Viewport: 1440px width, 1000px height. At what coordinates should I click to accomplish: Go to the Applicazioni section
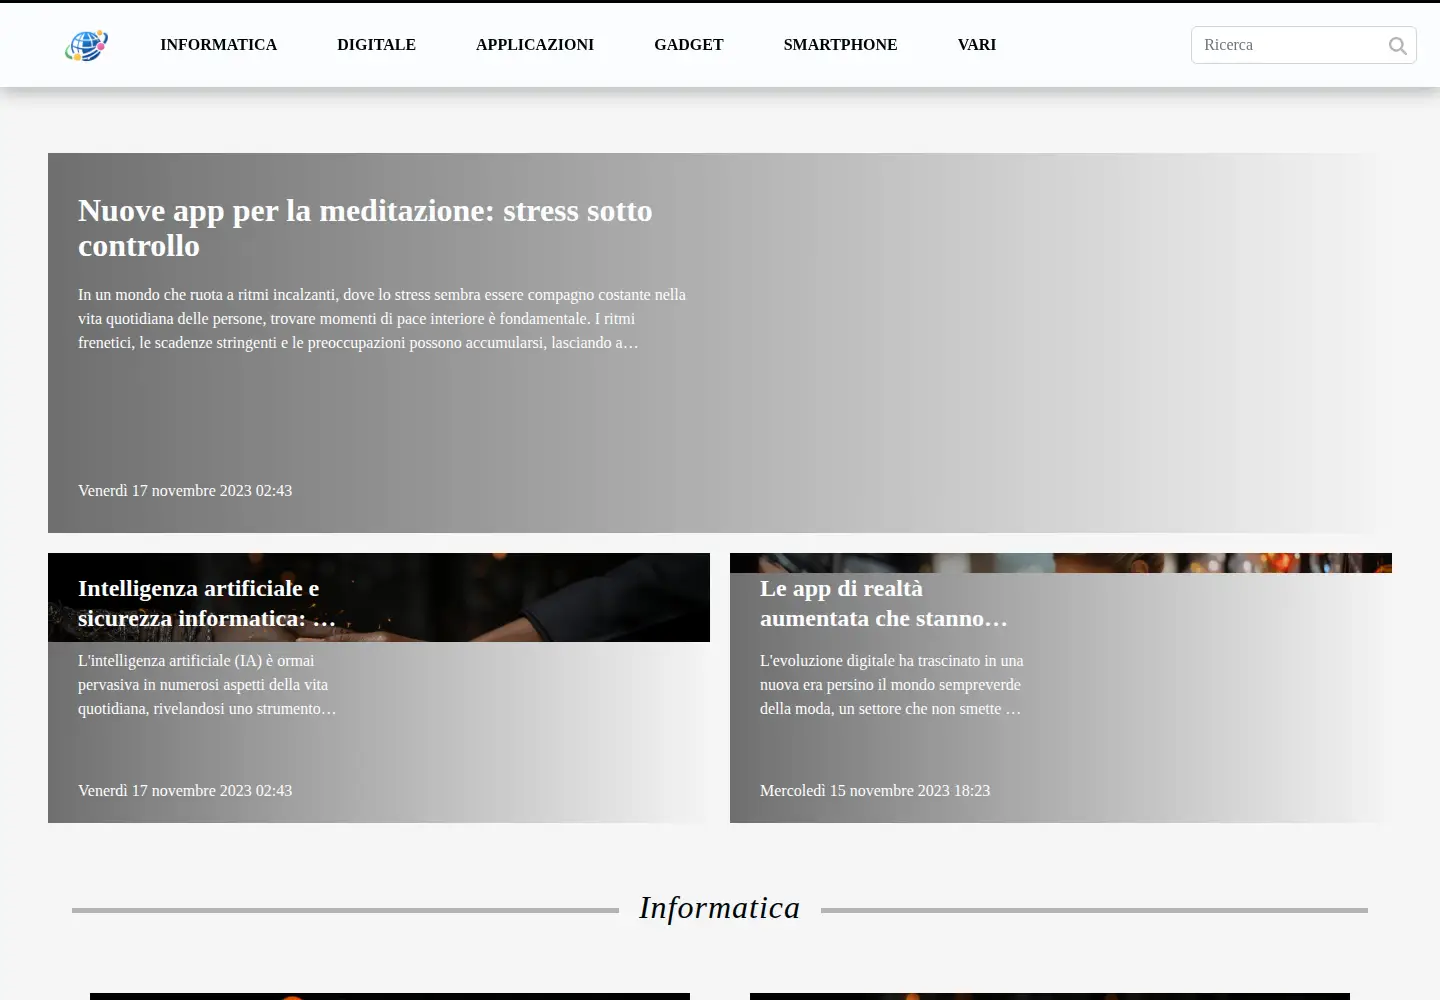[535, 45]
